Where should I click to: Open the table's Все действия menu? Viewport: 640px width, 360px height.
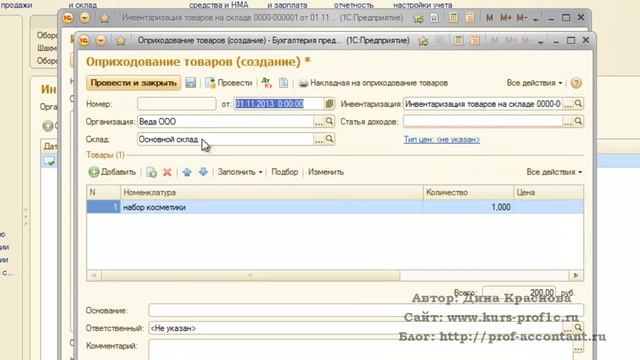click(x=554, y=172)
